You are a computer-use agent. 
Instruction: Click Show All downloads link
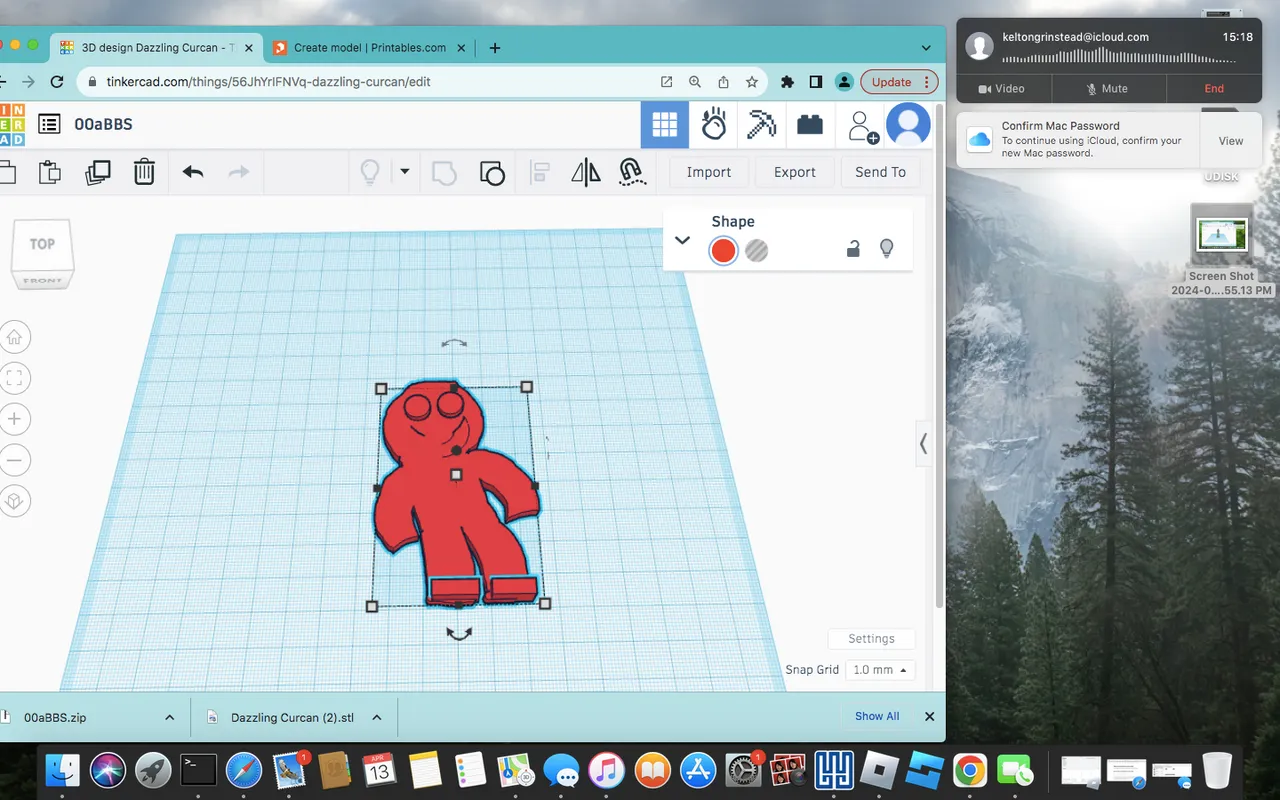pyautogui.click(x=877, y=716)
